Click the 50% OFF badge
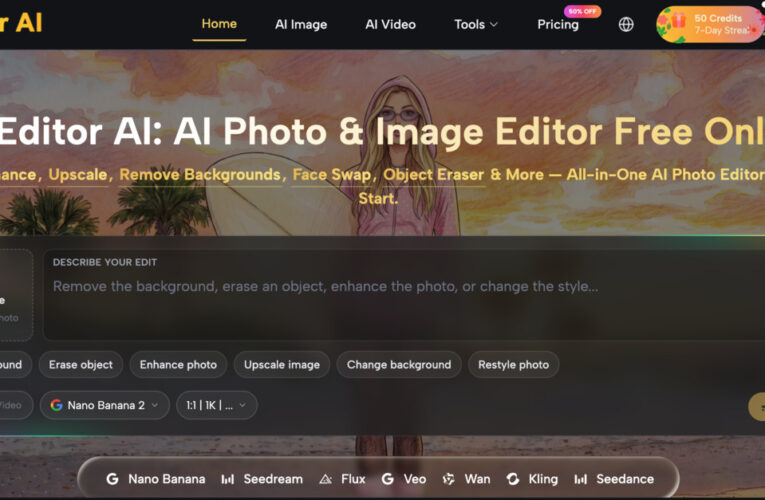765x500 pixels. click(583, 11)
